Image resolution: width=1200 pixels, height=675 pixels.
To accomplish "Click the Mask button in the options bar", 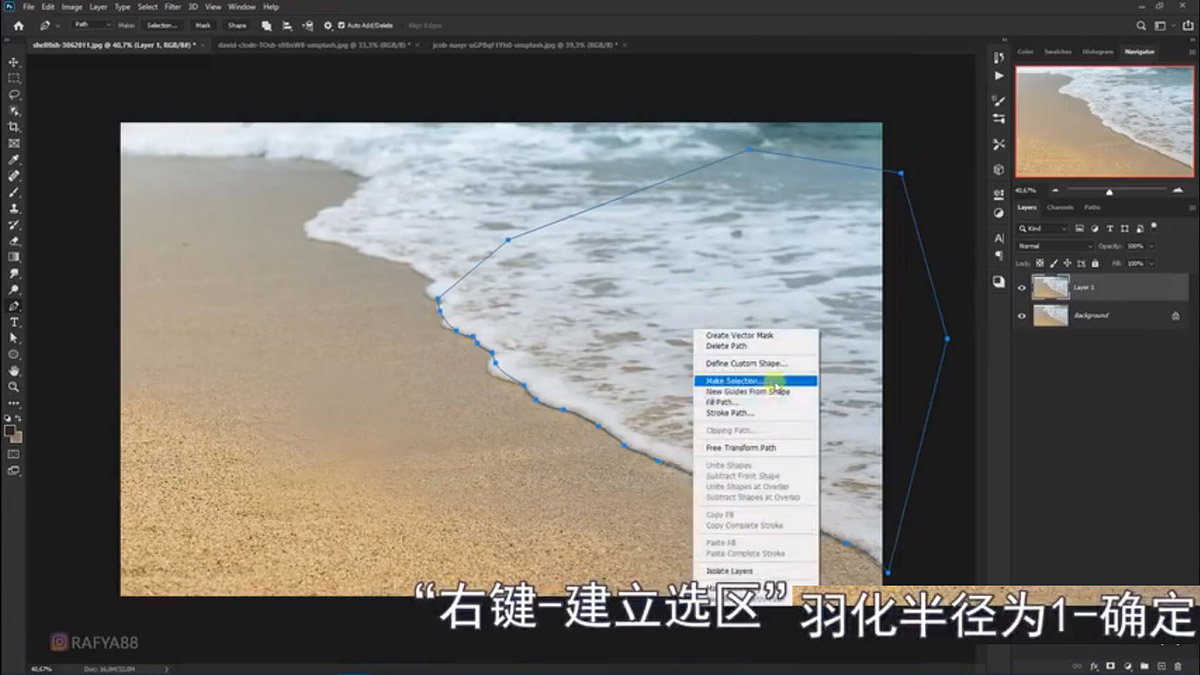I will [204, 27].
